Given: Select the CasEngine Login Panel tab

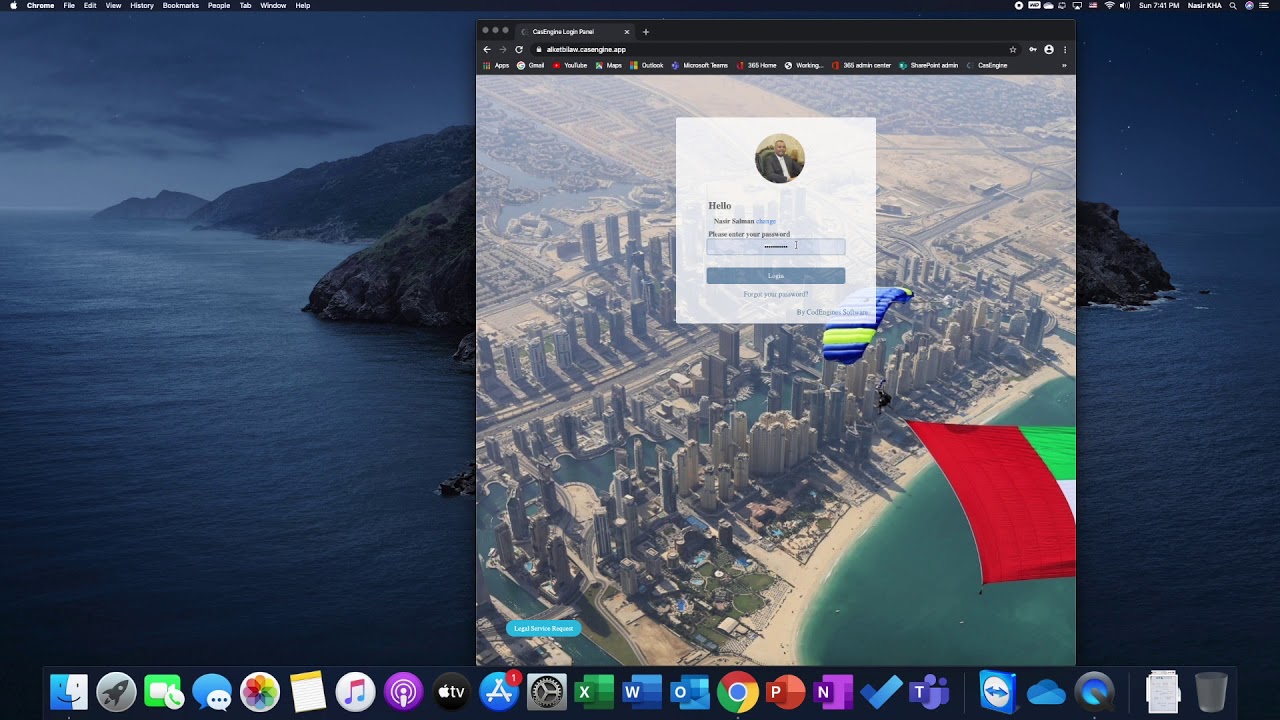Looking at the screenshot, I should pos(575,31).
